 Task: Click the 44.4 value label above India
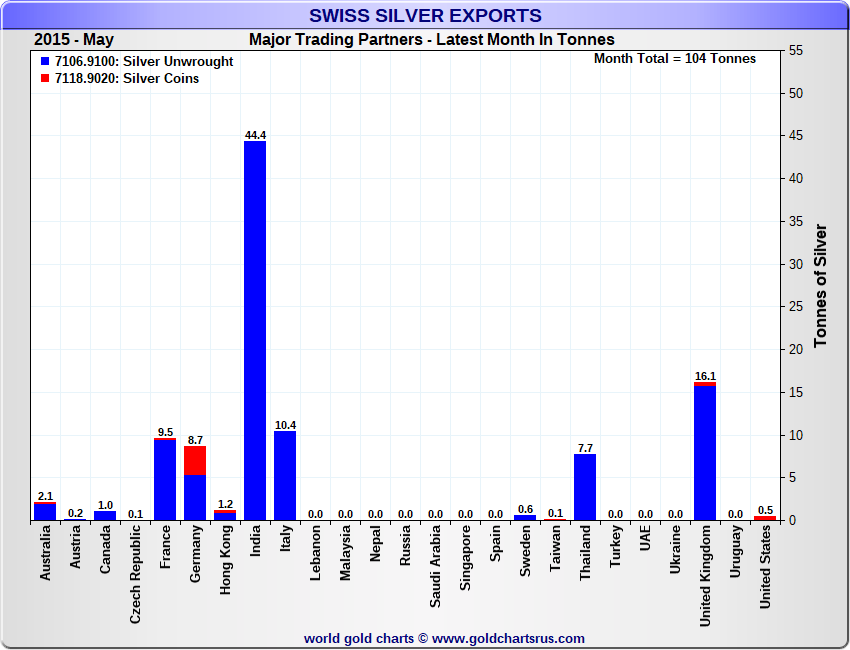point(255,135)
